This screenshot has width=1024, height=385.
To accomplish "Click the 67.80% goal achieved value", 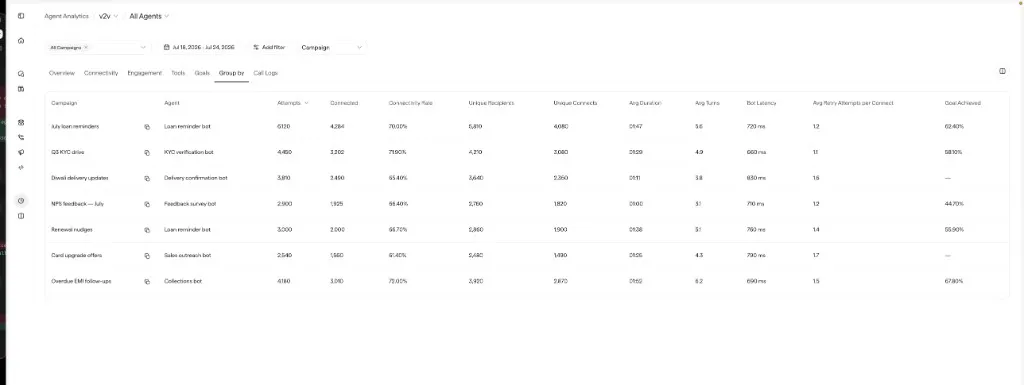I will coord(953,282).
